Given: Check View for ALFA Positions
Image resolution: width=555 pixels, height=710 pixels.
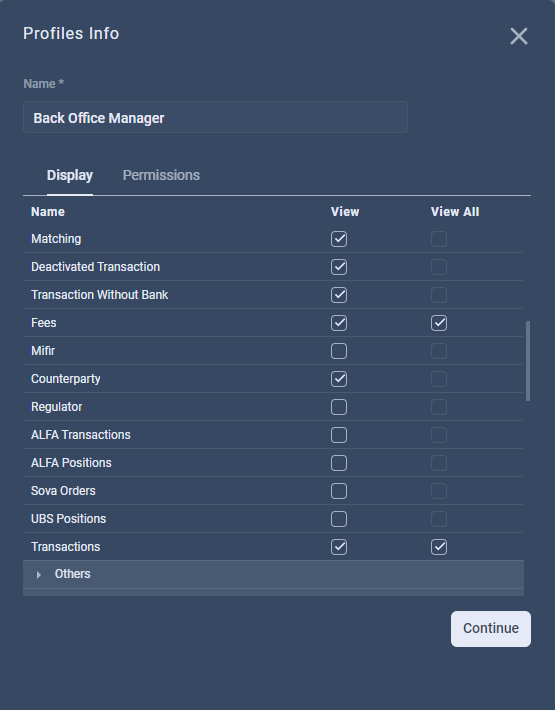Looking at the screenshot, I should tap(339, 463).
